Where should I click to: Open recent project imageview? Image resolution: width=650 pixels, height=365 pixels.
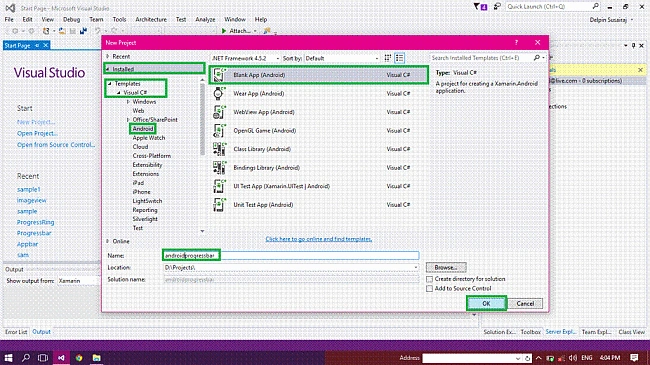coord(32,201)
